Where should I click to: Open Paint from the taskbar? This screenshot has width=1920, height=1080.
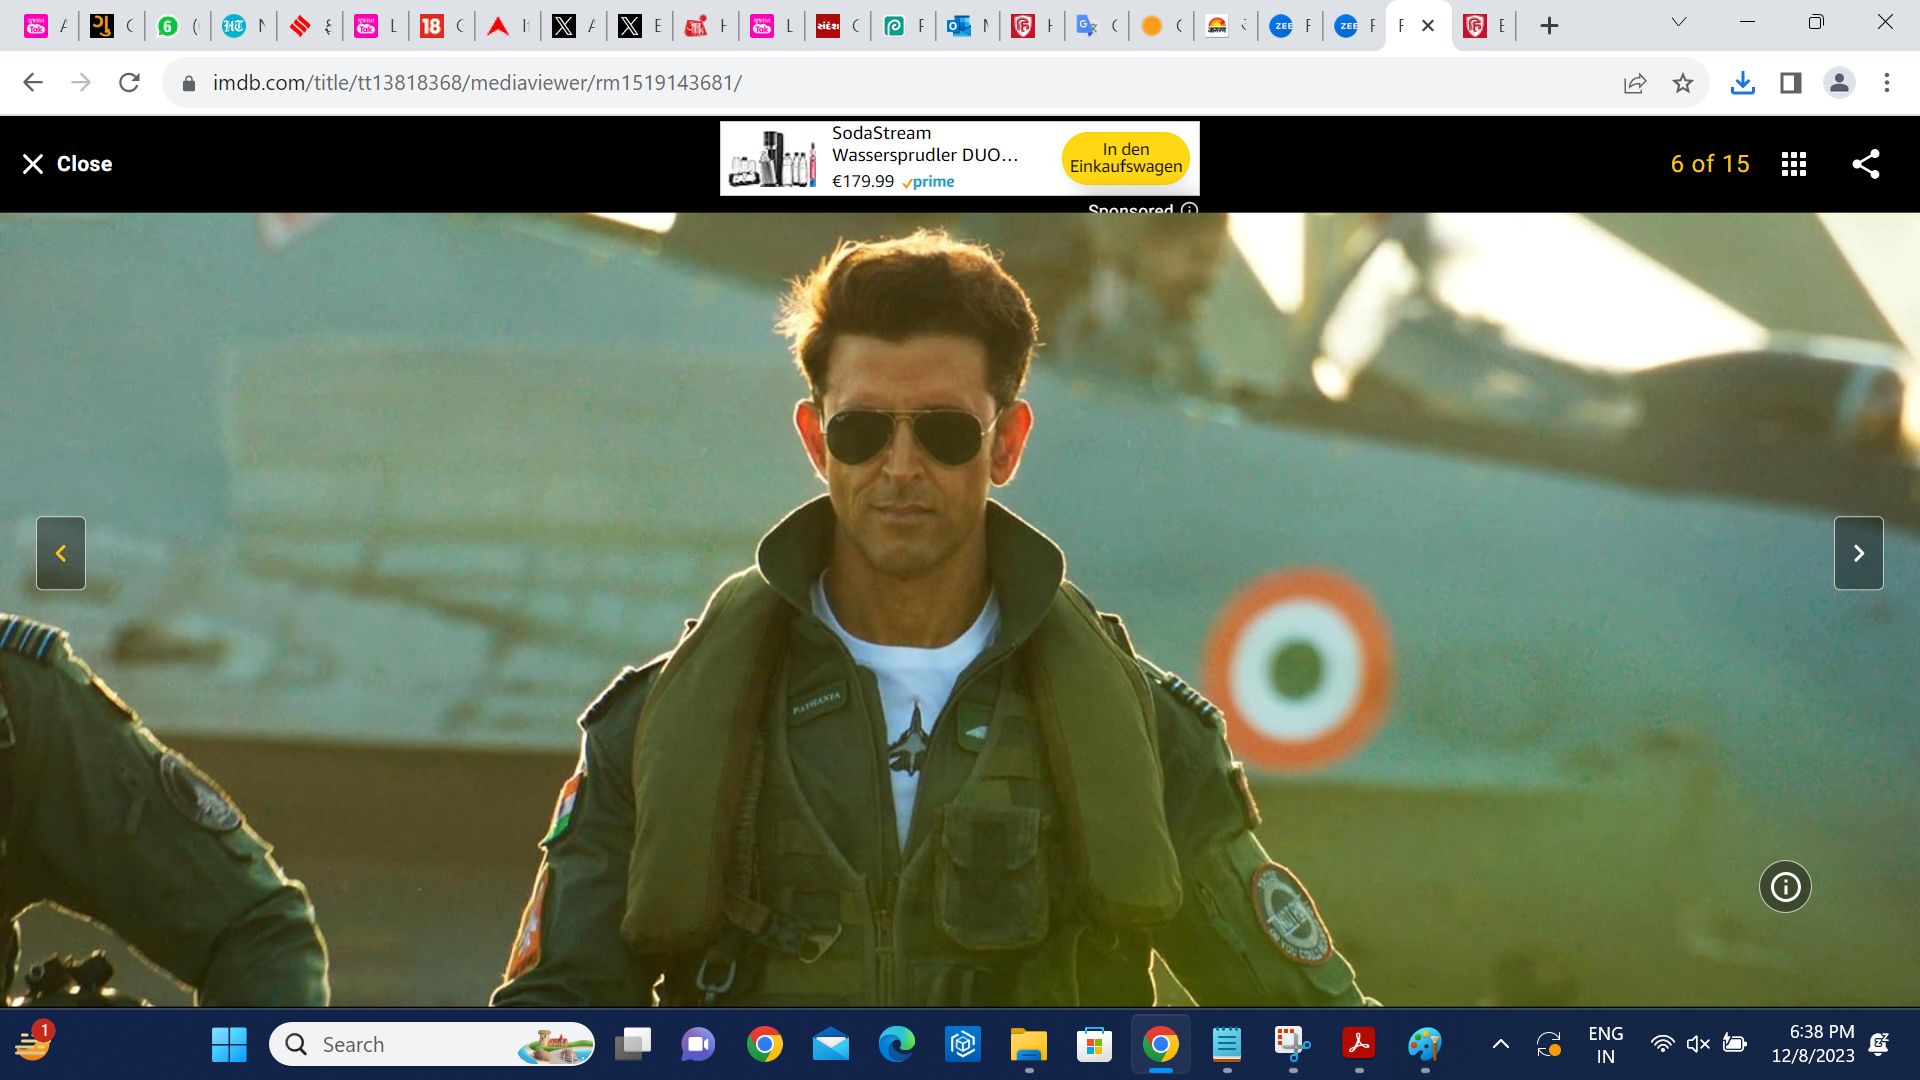tap(1424, 1045)
